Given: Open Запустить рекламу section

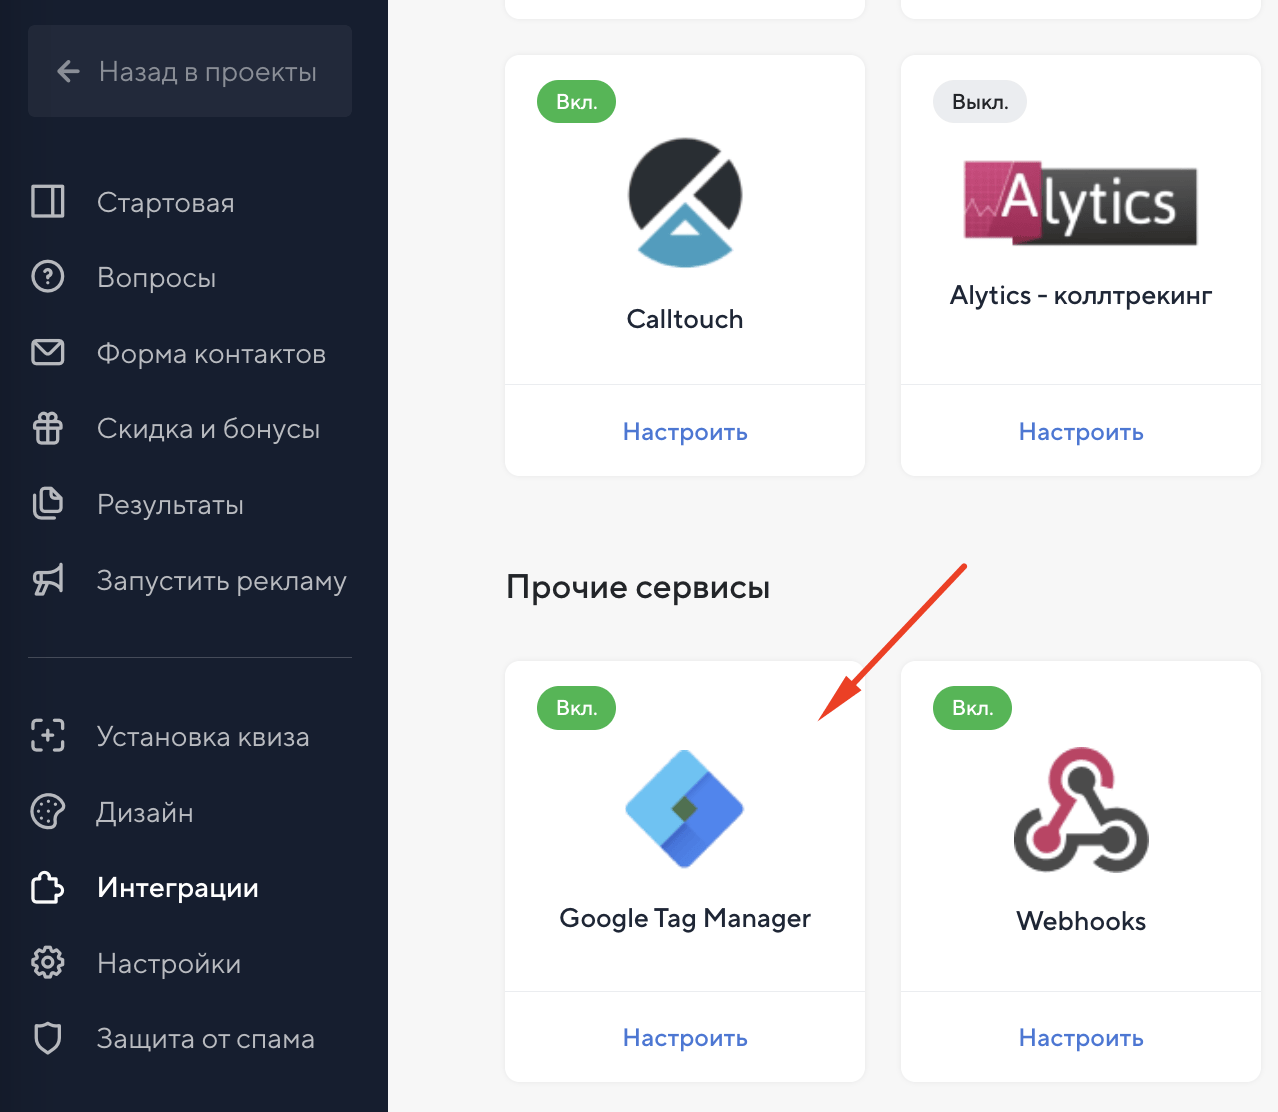Looking at the screenshot, I should pyautogui.click(x=222, y=581).
